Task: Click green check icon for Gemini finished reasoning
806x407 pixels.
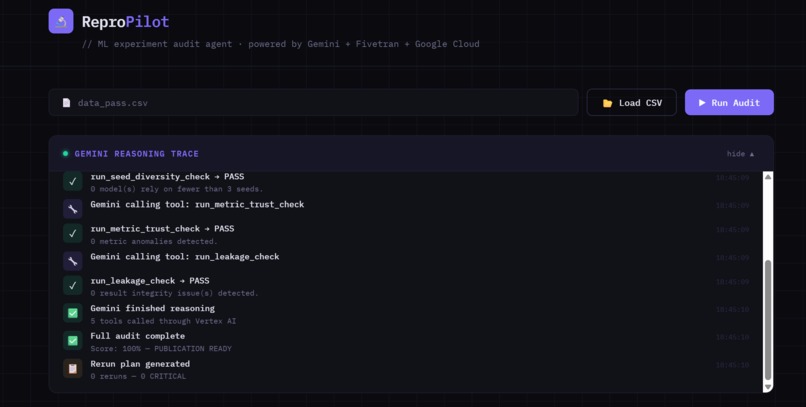Action: coord(72,313)
